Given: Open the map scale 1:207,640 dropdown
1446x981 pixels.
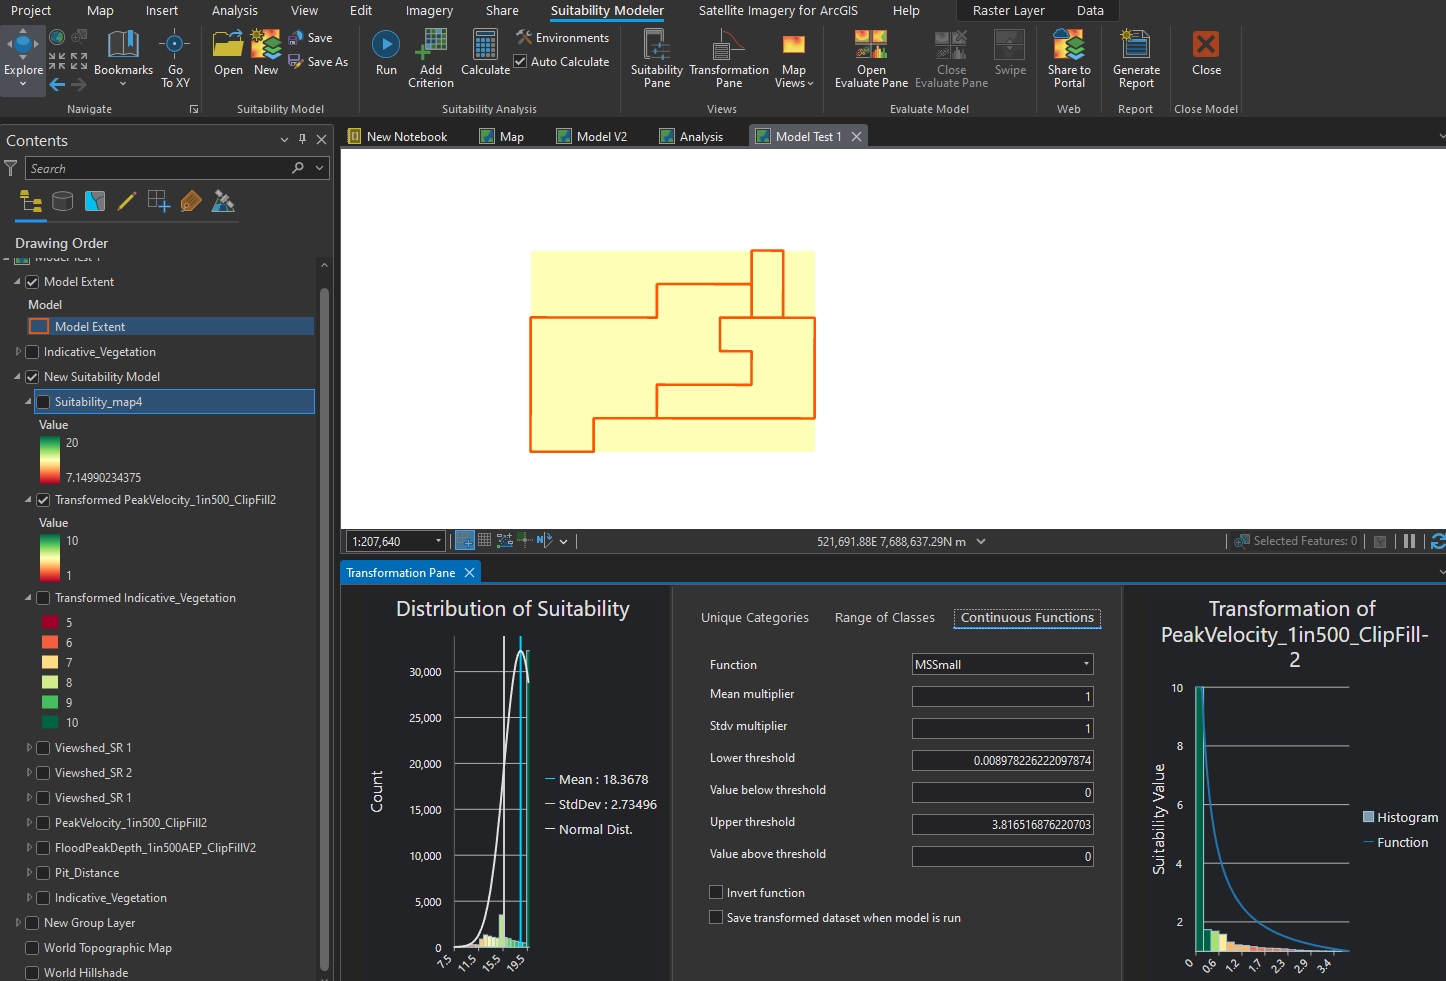Looking at the screenshot, I should [x=438, y=541].
